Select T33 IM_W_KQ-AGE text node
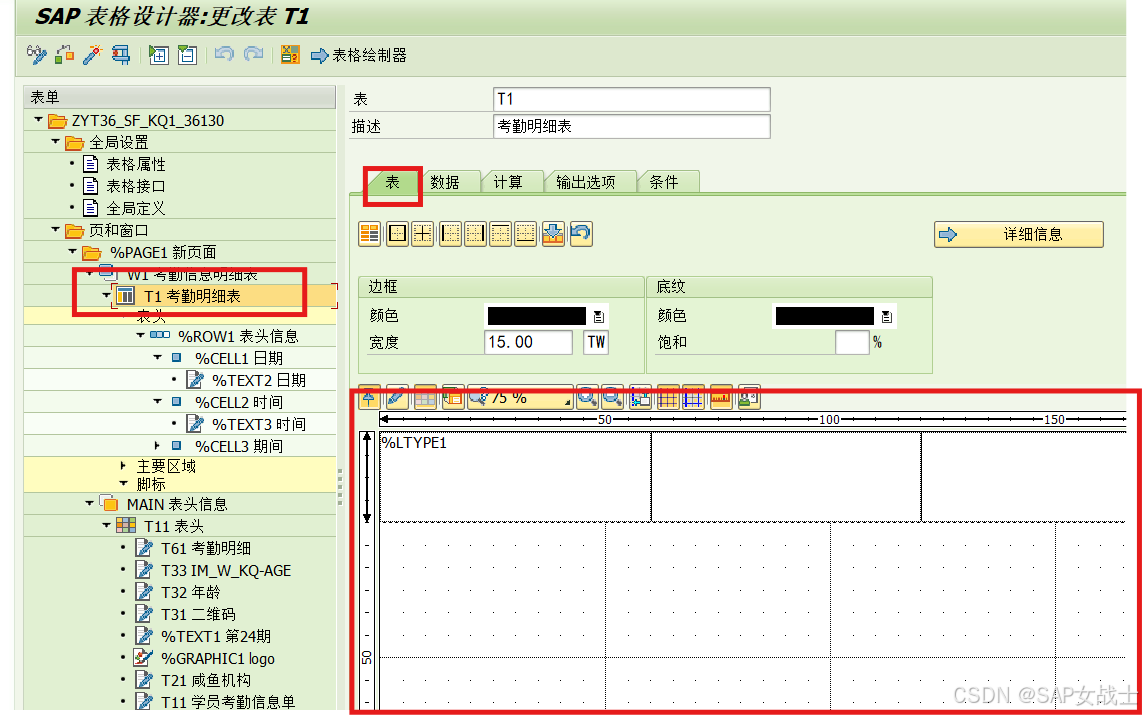Viewport: 1143px width, 715px height. (x=226, y=570)
